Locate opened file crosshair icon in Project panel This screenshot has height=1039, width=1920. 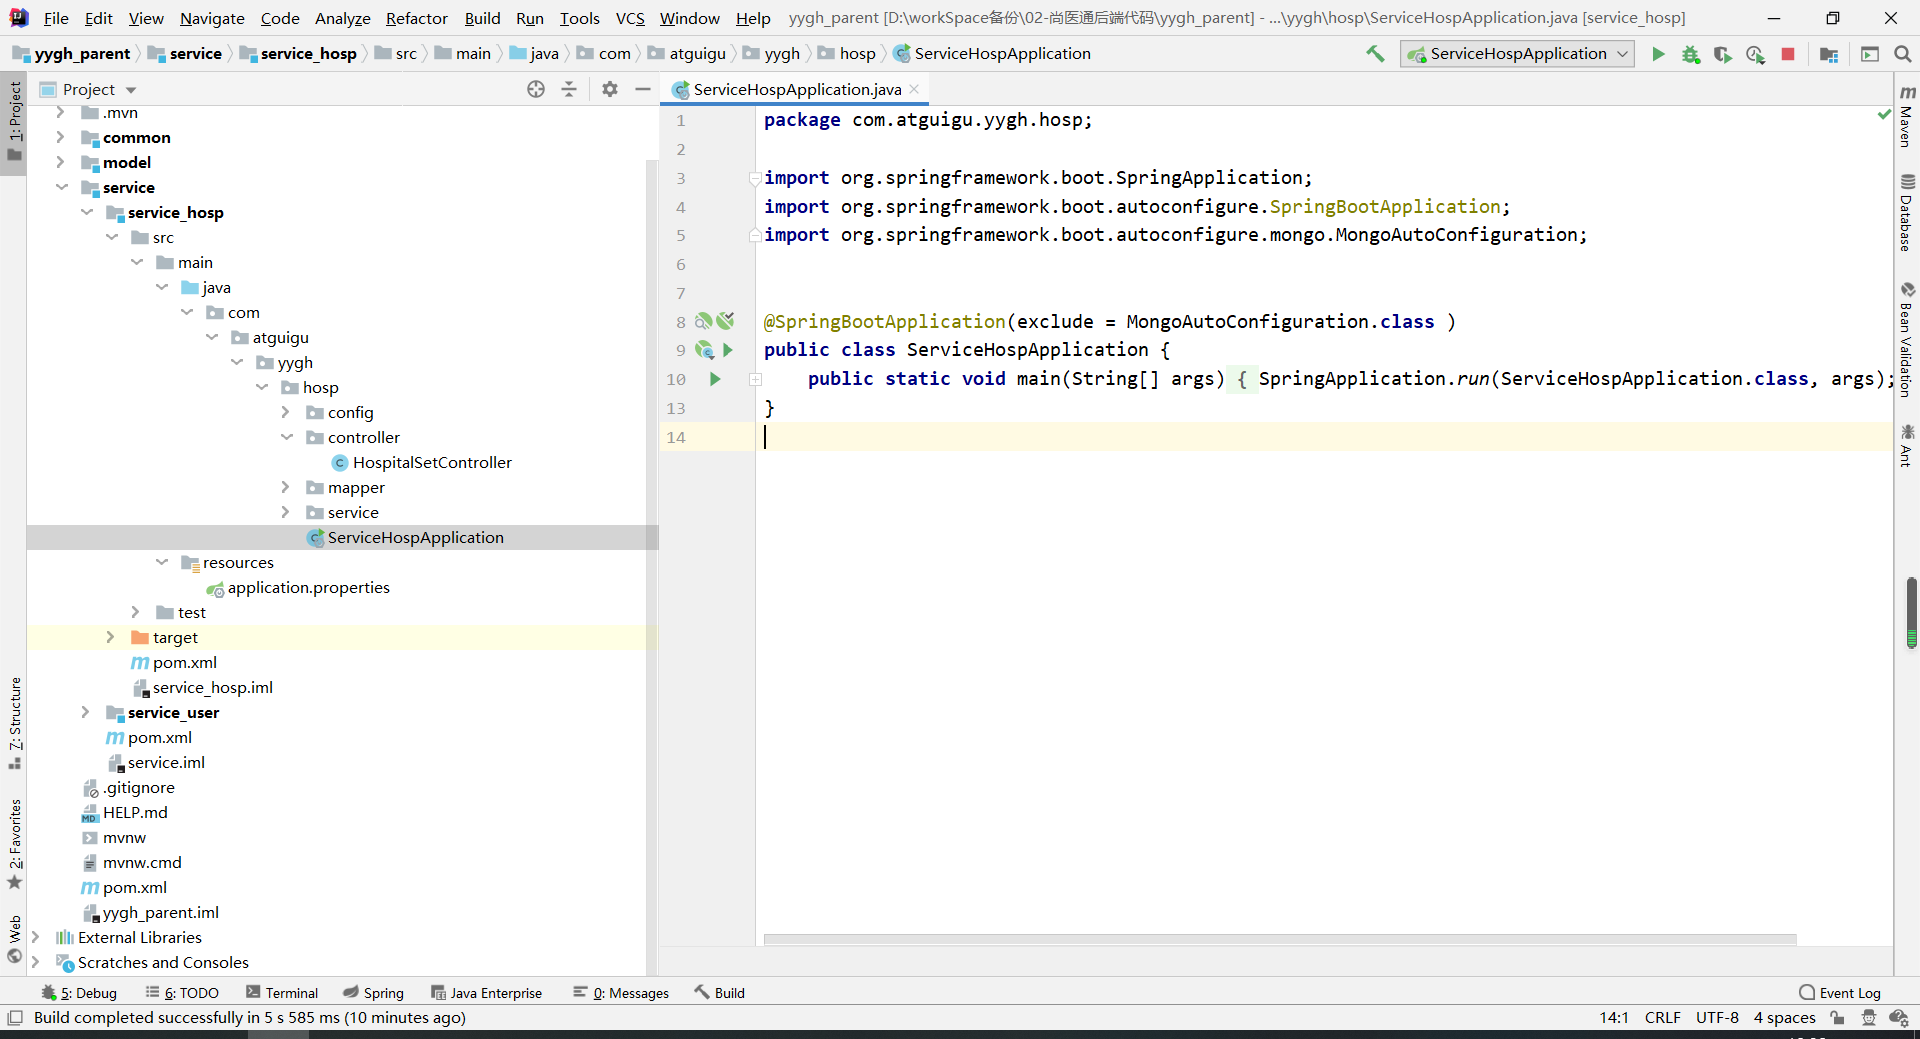536,89
